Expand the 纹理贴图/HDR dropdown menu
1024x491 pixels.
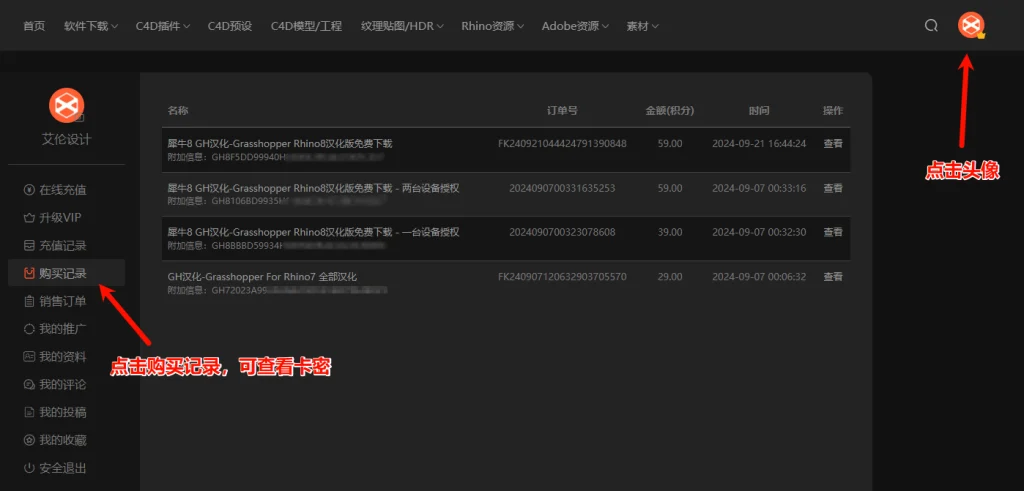tap(402, 26)
